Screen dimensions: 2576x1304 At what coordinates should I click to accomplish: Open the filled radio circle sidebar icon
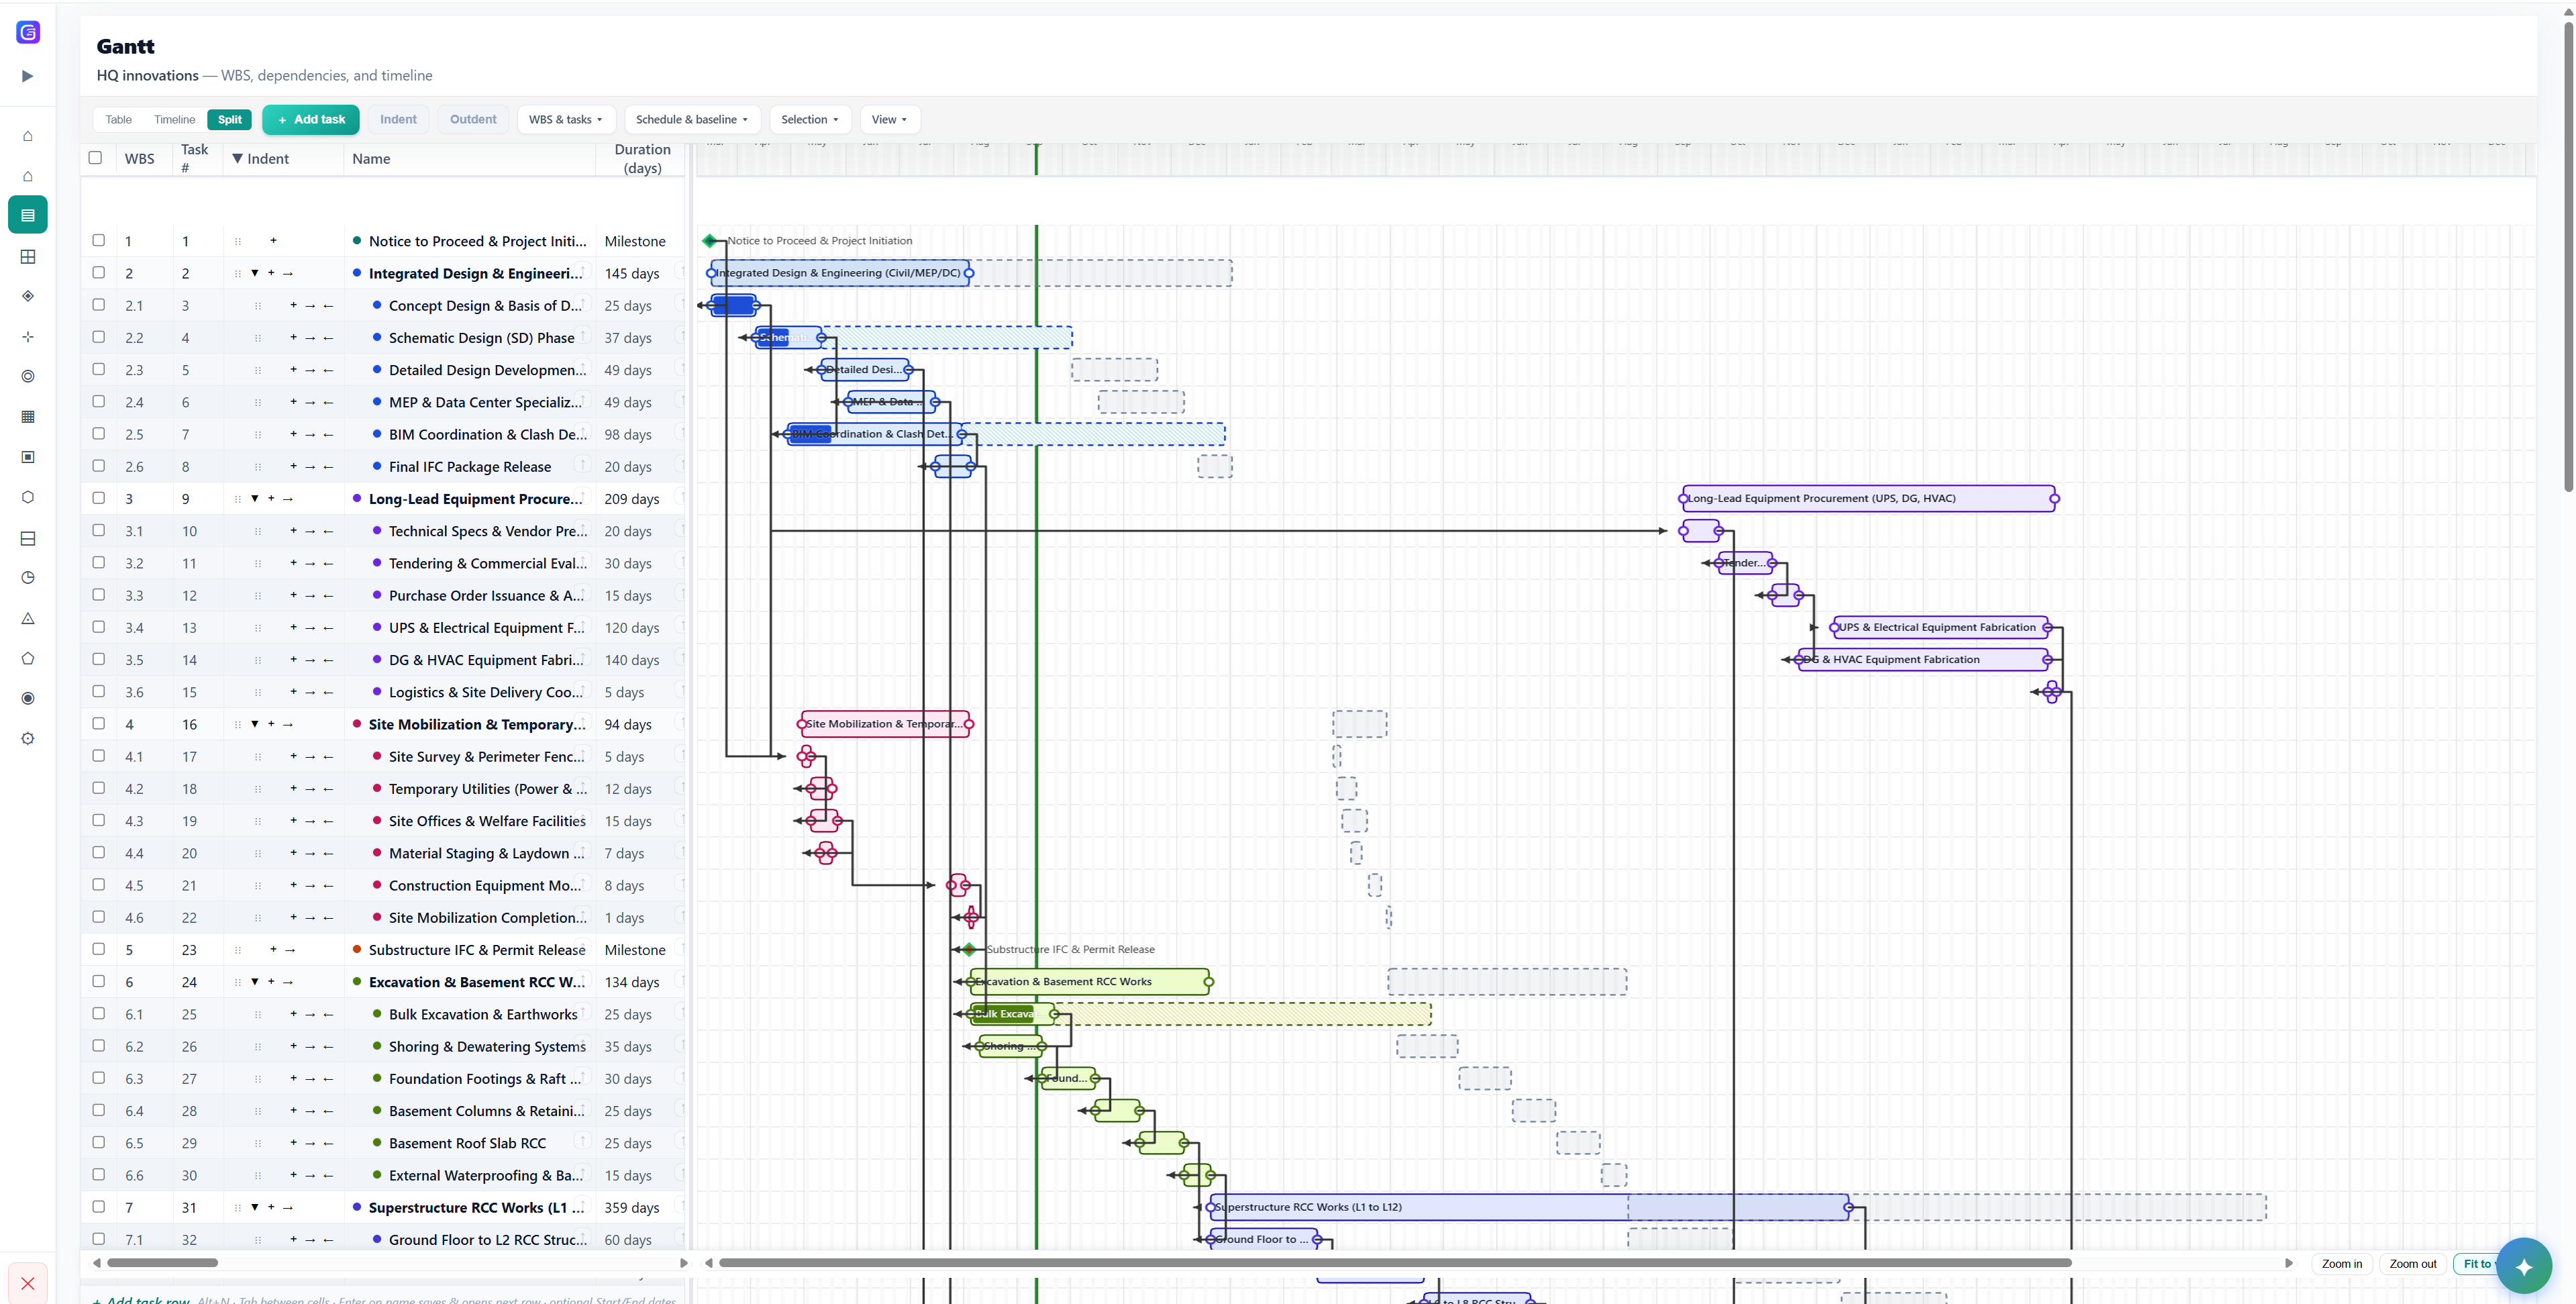(28, 698)
